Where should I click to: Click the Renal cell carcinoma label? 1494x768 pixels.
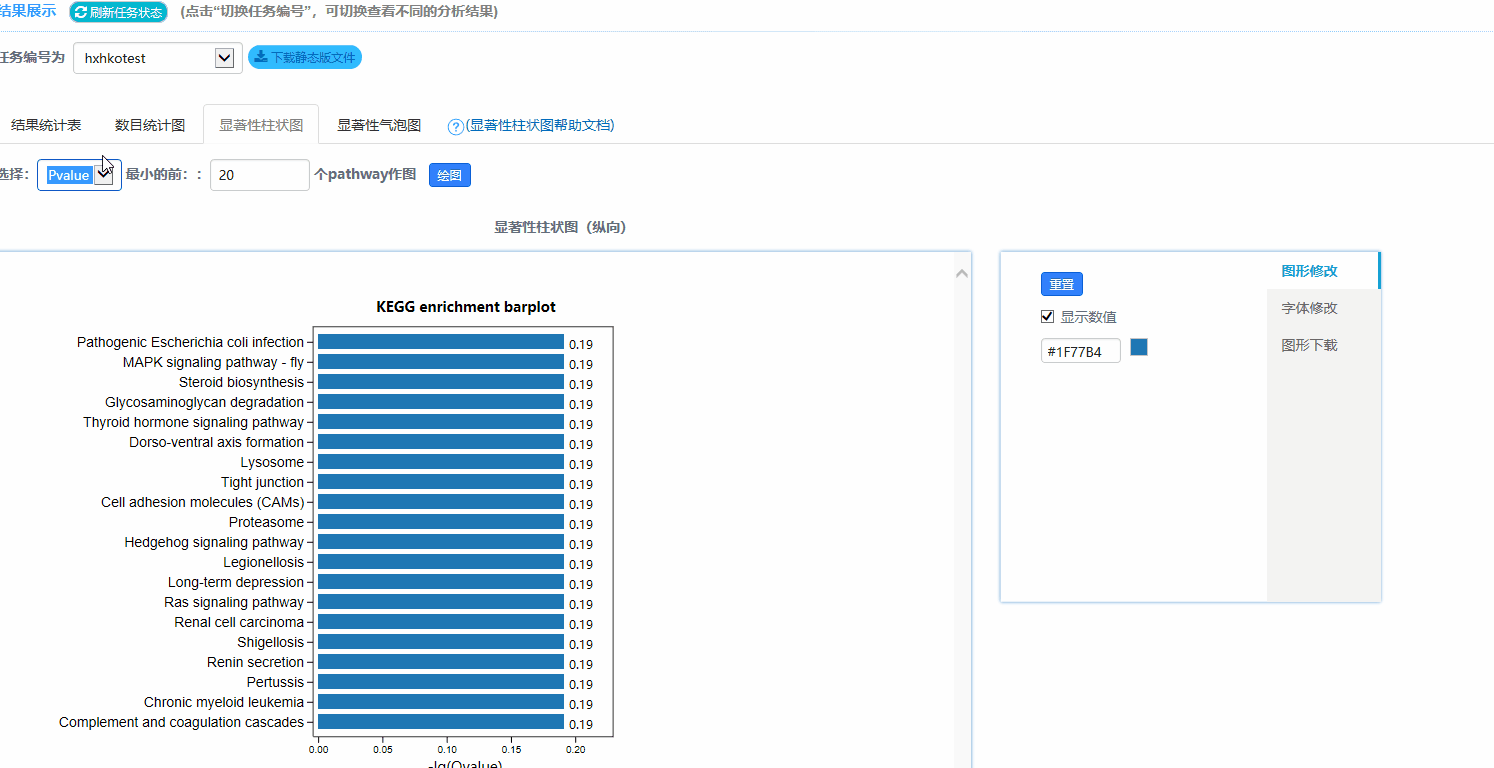tap(239, 622)
